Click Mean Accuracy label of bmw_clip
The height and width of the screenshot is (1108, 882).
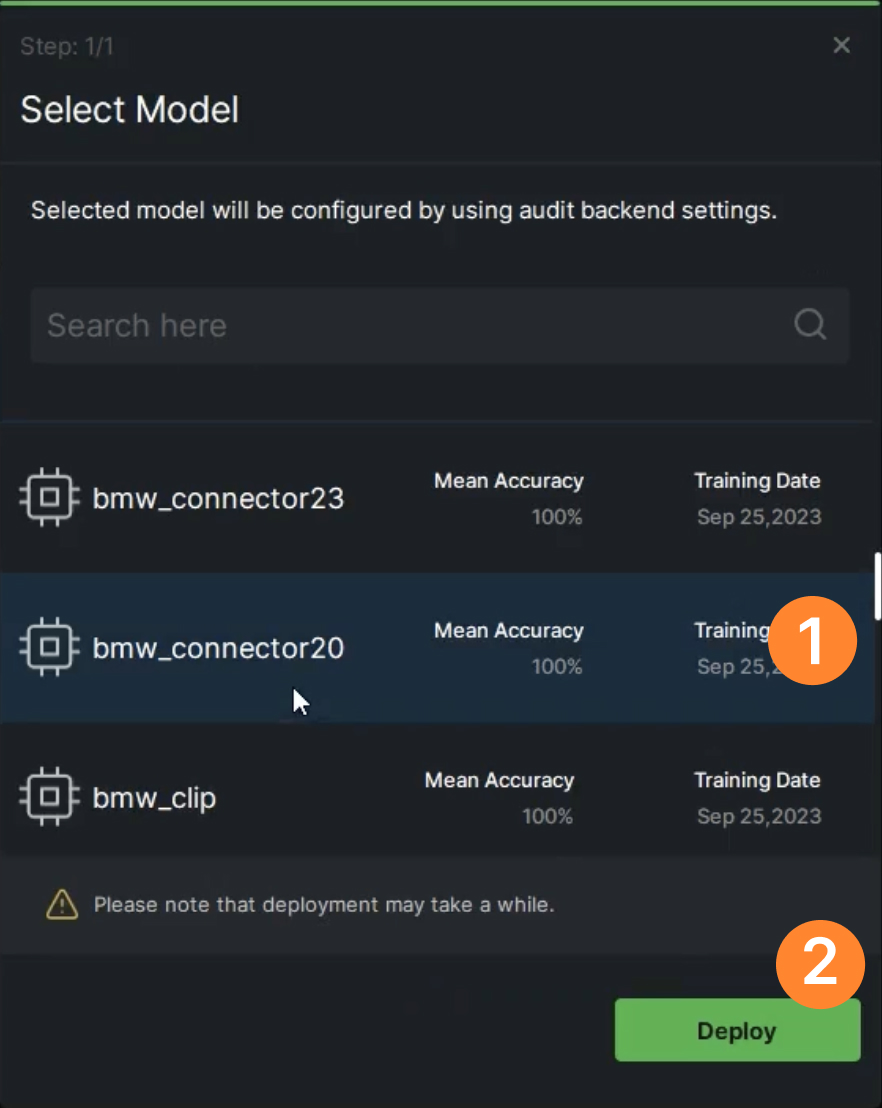500,780
